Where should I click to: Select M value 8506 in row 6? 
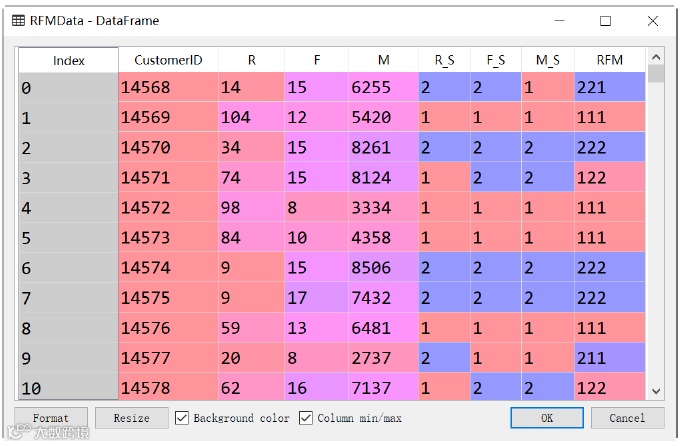click(x=383, y=268)
